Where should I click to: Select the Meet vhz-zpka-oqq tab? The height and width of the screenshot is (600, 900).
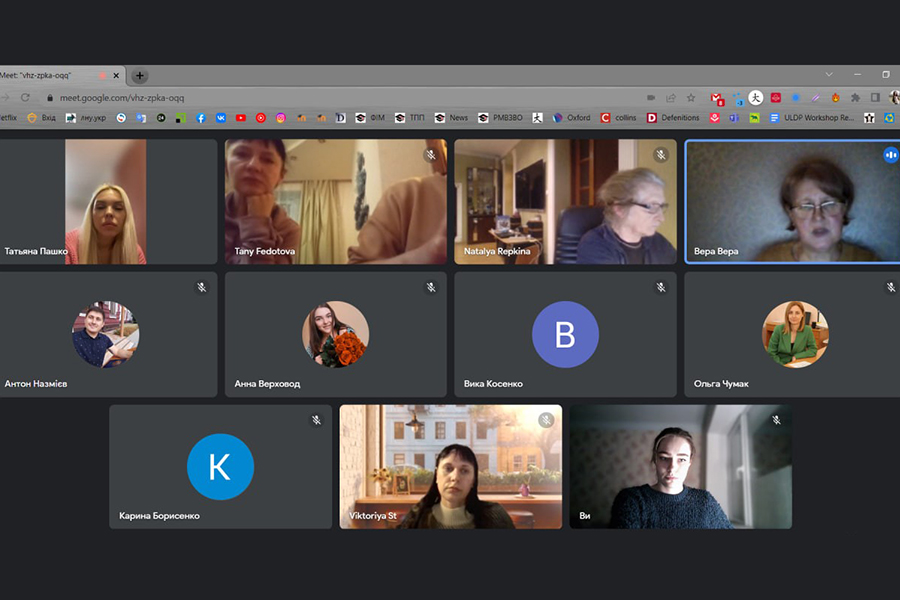click(x=55, y=75)
